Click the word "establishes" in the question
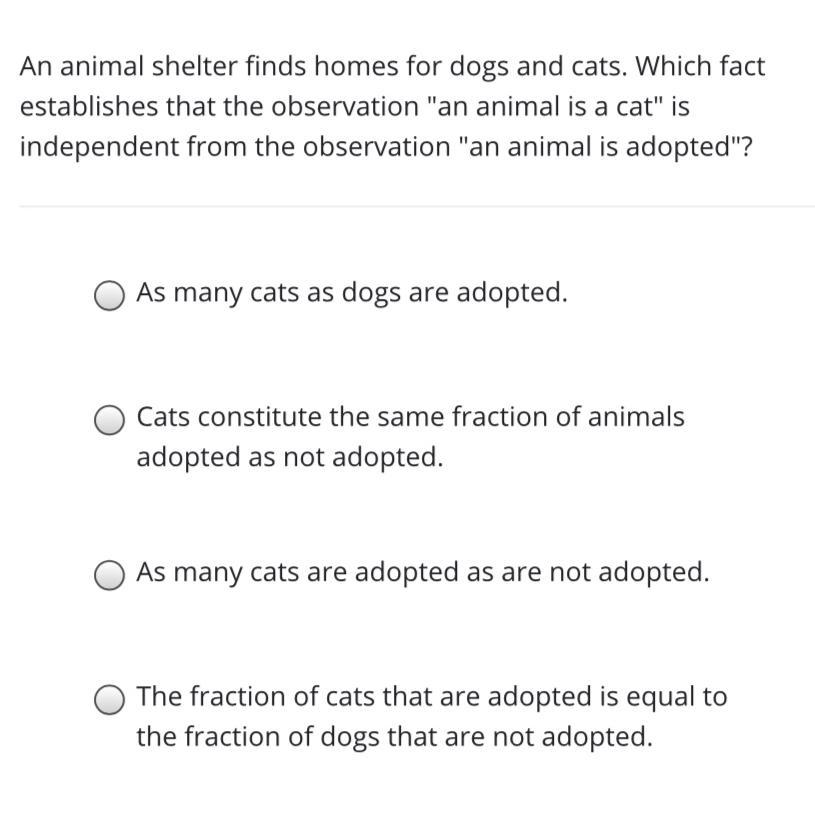Viewport: 815px width, 815px height. pyautogui.click(x=89, y=107)
